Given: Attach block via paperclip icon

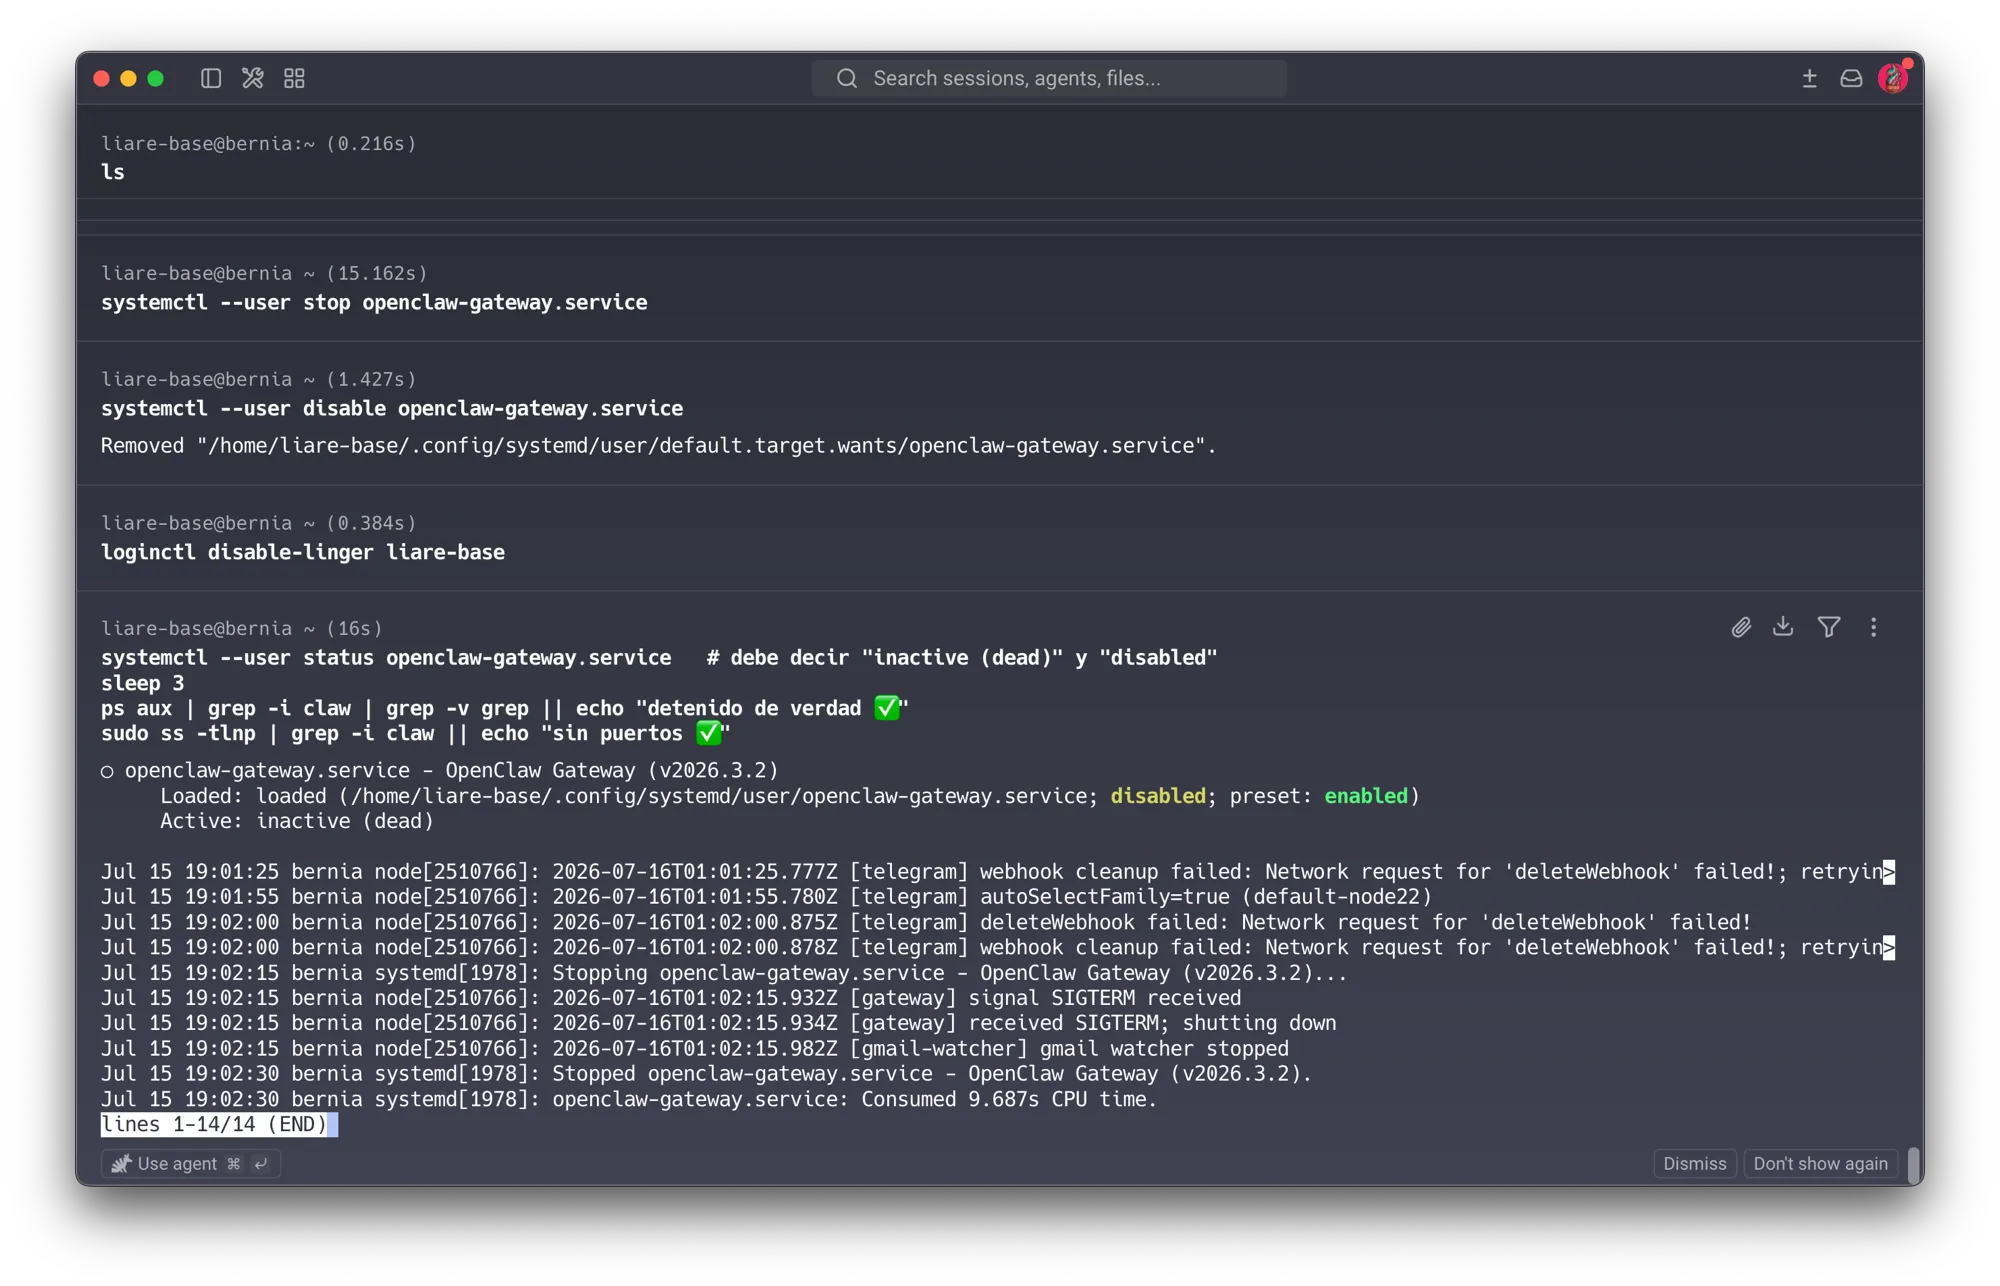Looking at the screenshot, I should click(x=1741, y=627).
